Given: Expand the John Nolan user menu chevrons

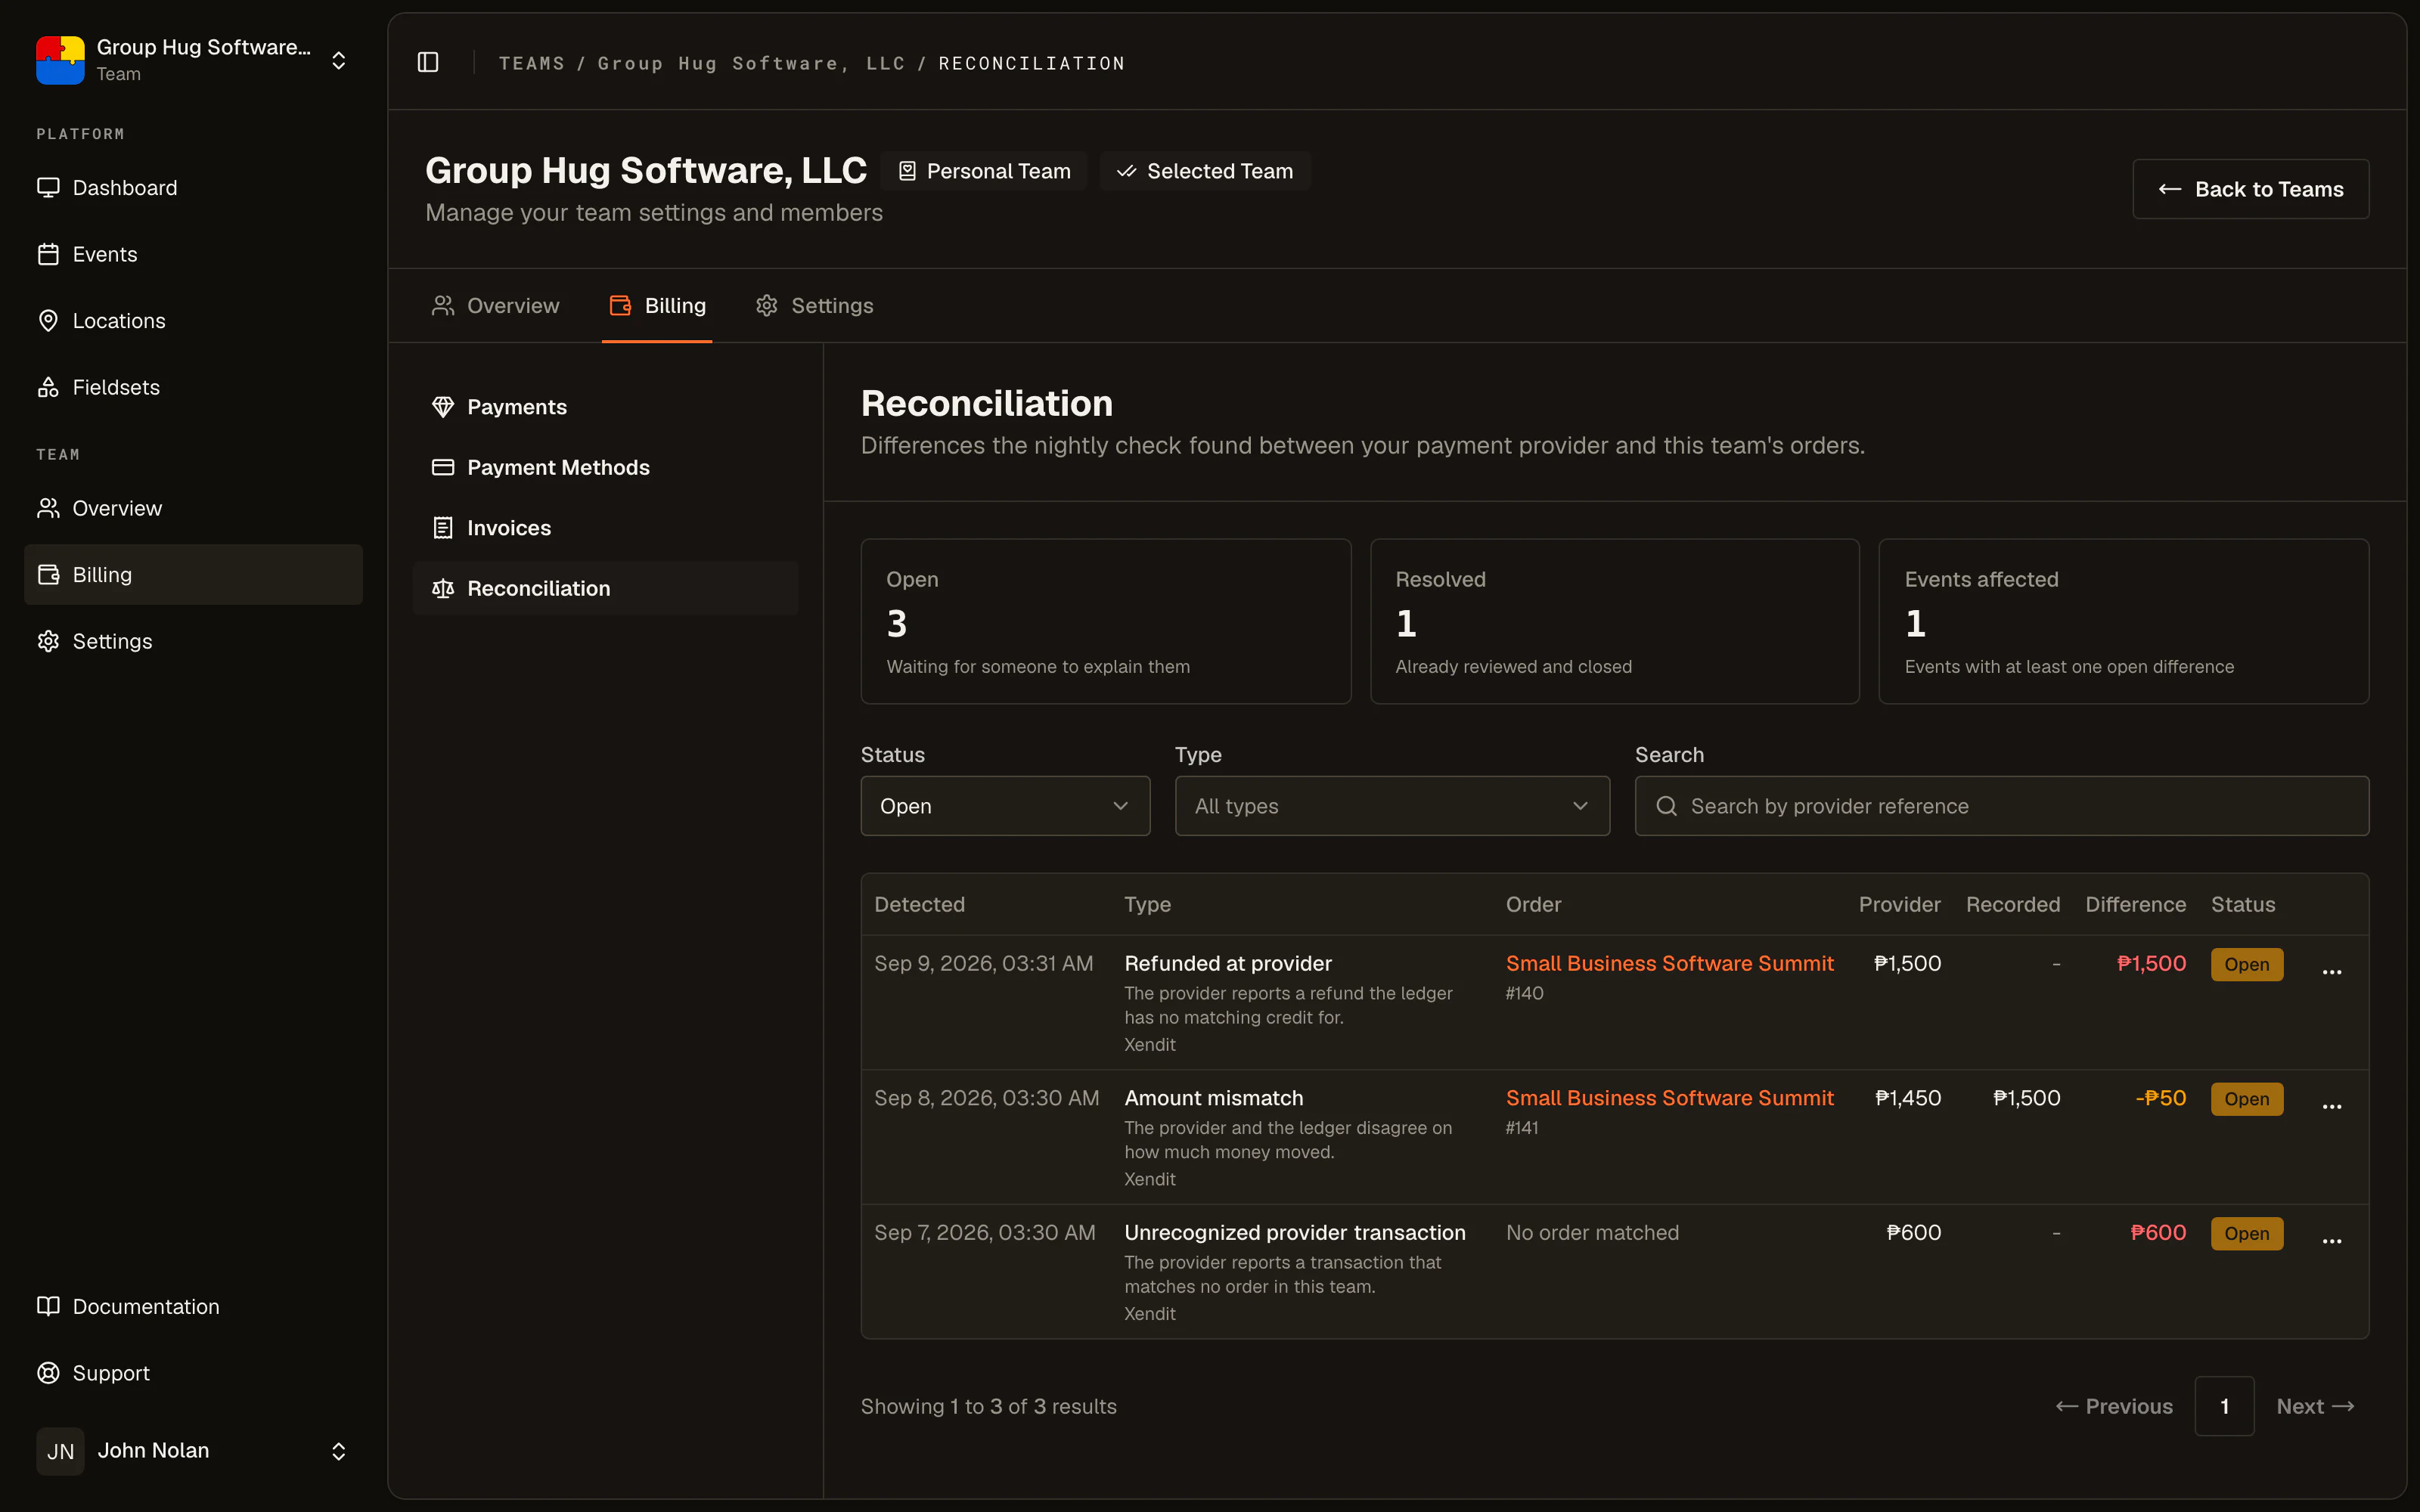Looking at the screenshot, I should point(339,1451).
